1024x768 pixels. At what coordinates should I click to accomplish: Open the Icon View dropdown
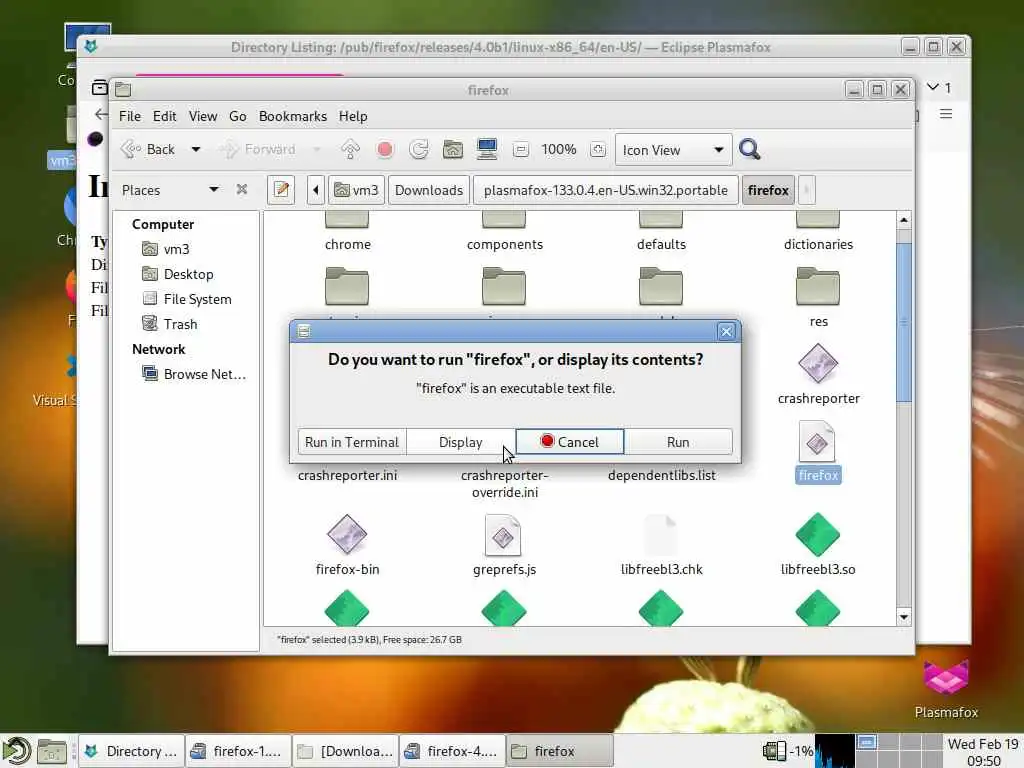coord(673,150)
